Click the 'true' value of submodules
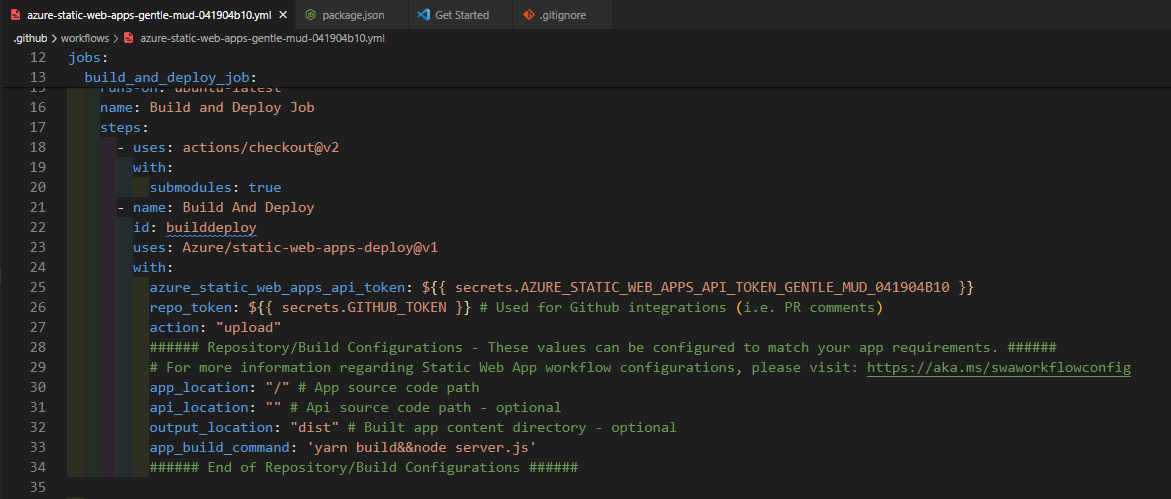The image size is (1171, 499). point(265,187)
